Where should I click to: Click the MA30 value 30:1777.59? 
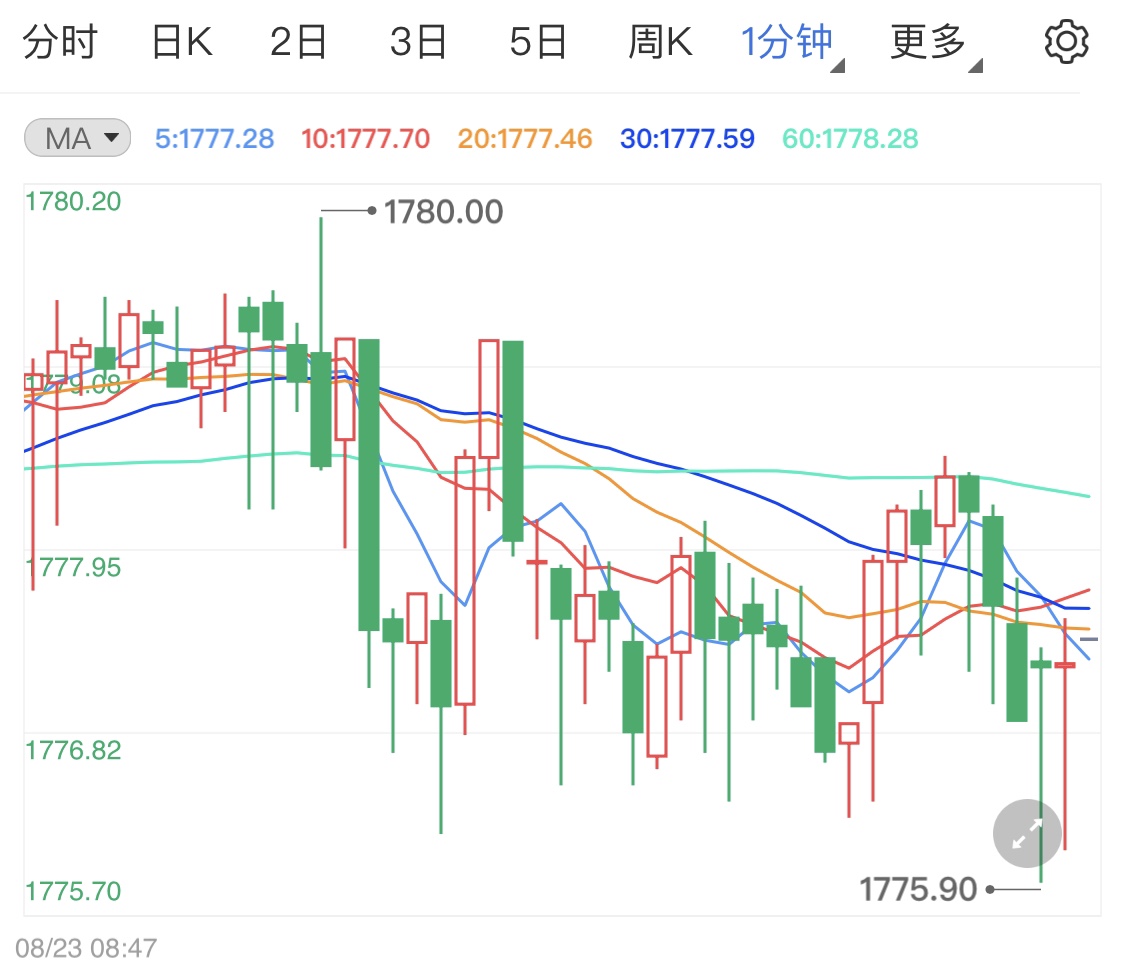click(x=687, y=139)
